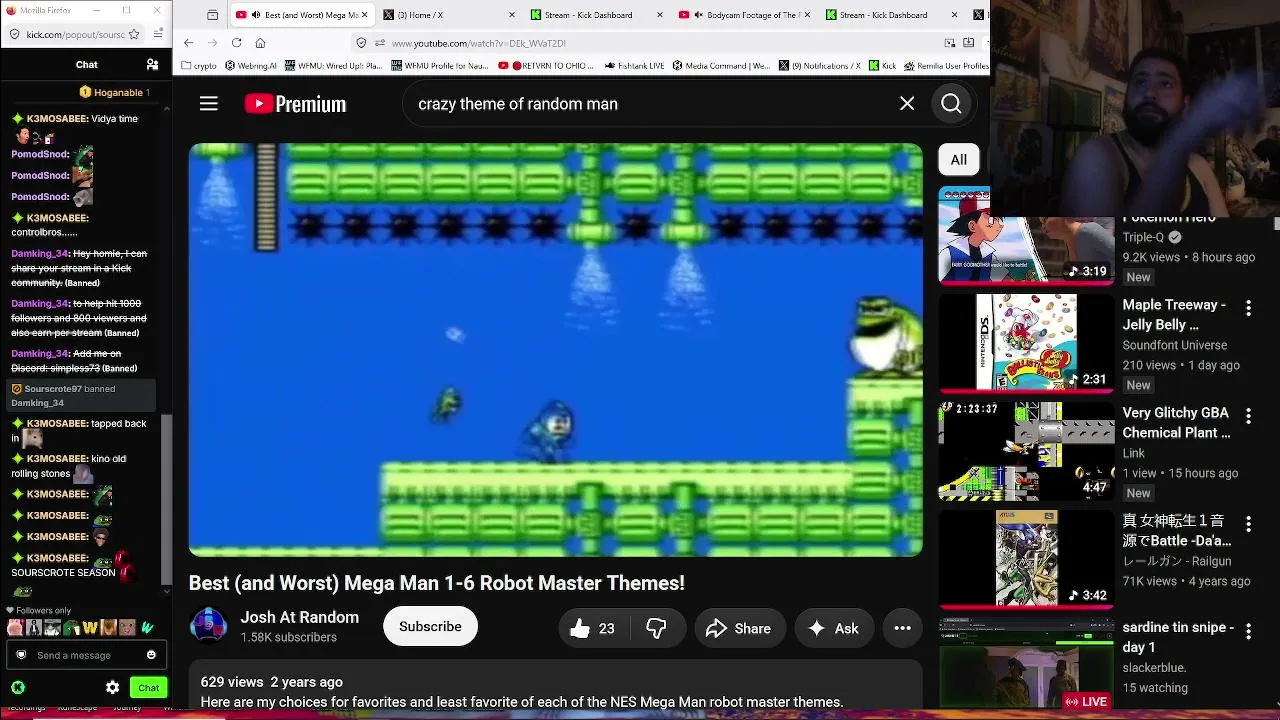Reload the YouTube page

(236, 43)
